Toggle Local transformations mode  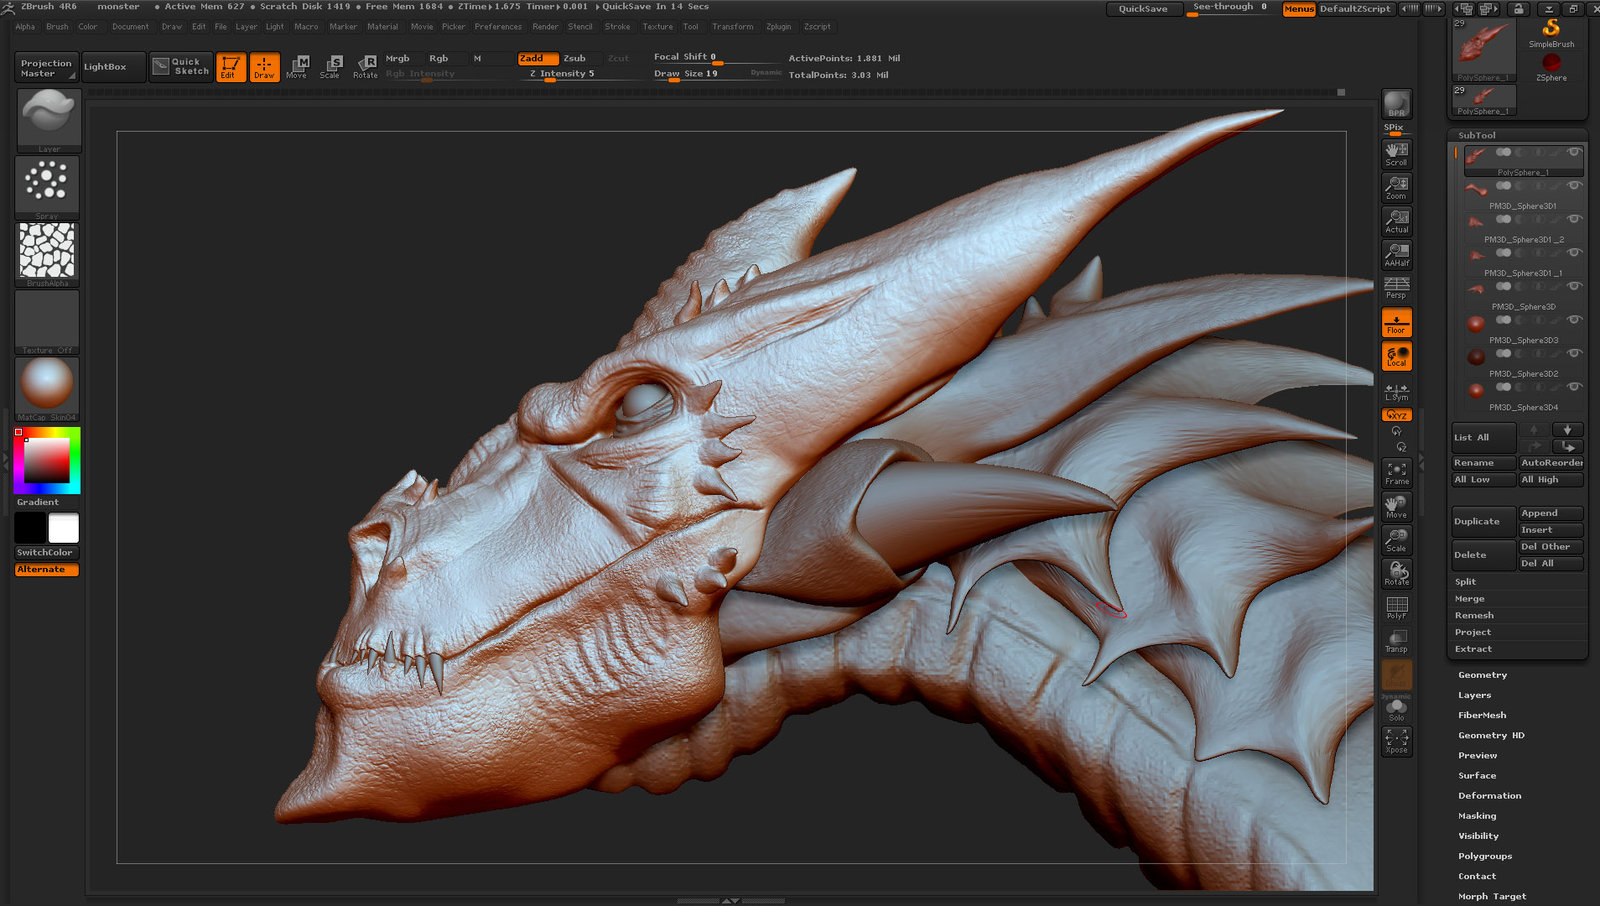click(1396, 356)
